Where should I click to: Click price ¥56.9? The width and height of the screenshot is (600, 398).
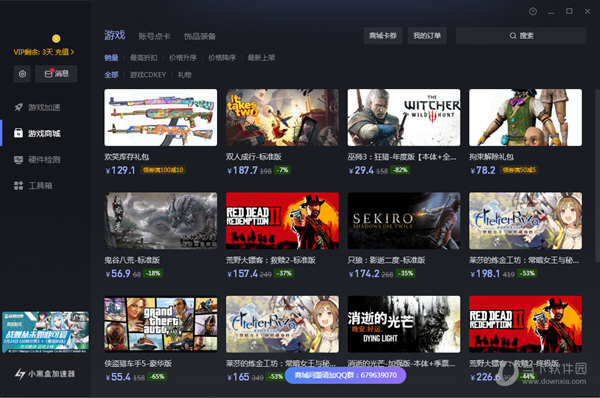tap(118, 274)
